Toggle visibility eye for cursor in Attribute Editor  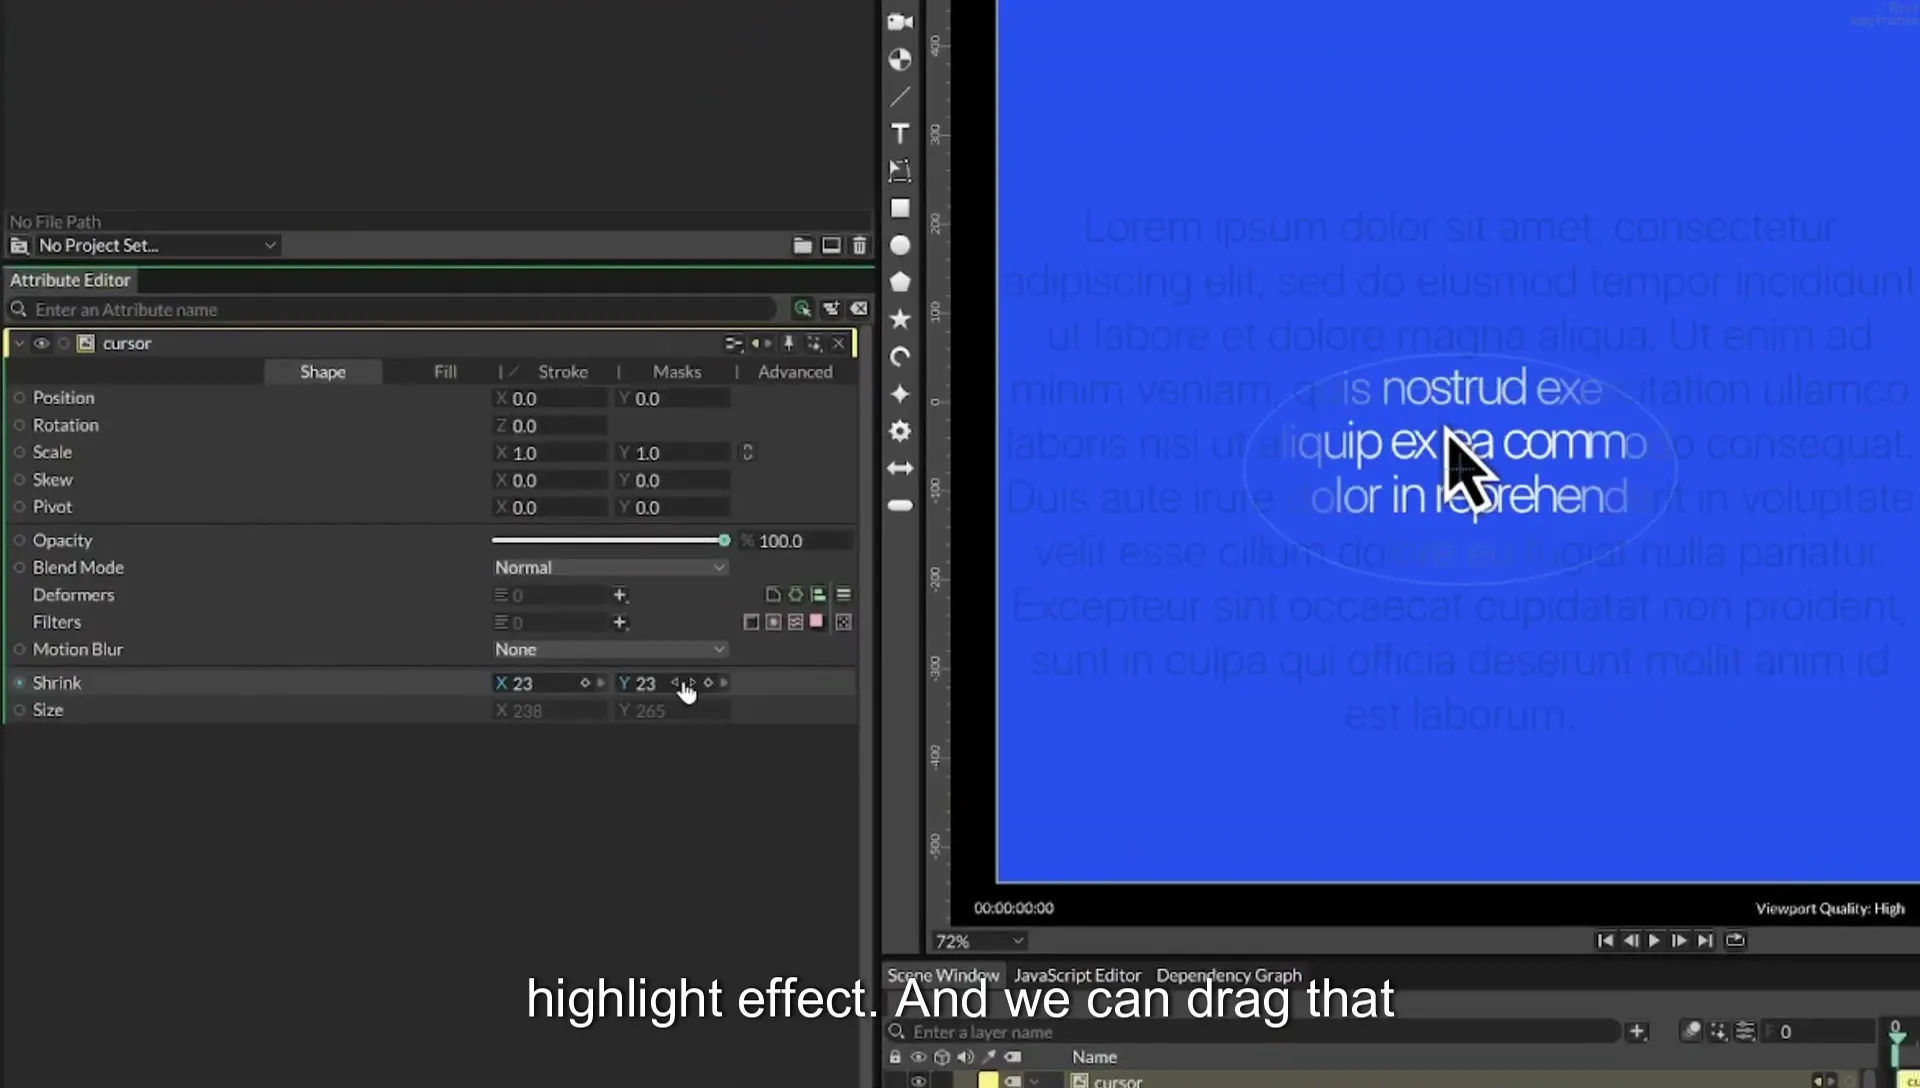pyautogui.click(x=41, y=343)
